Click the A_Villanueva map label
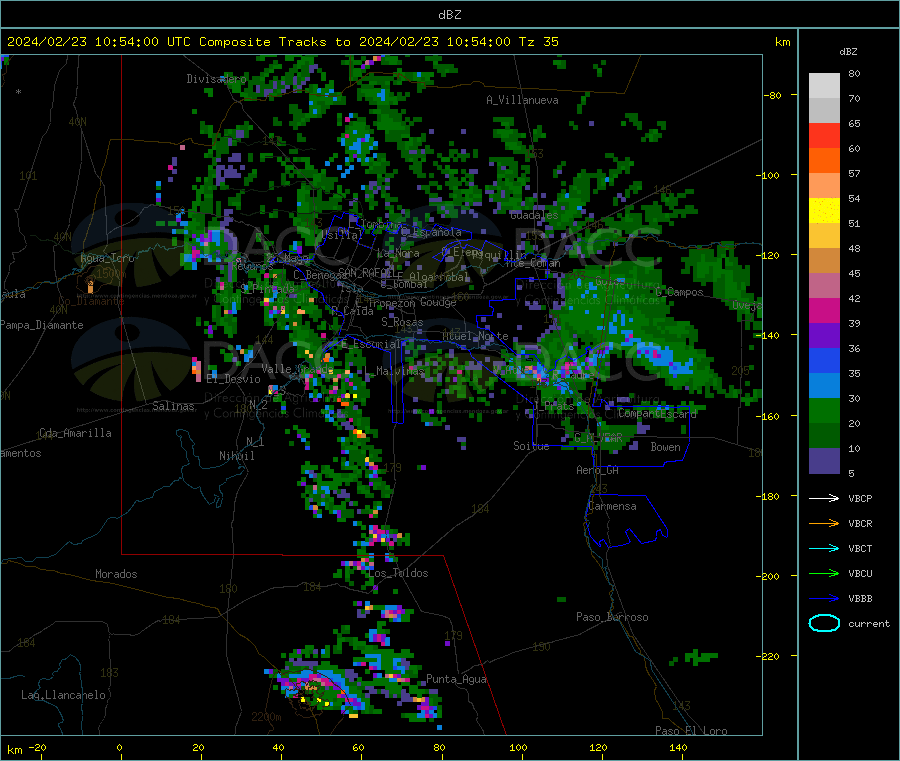 point(522,100)
